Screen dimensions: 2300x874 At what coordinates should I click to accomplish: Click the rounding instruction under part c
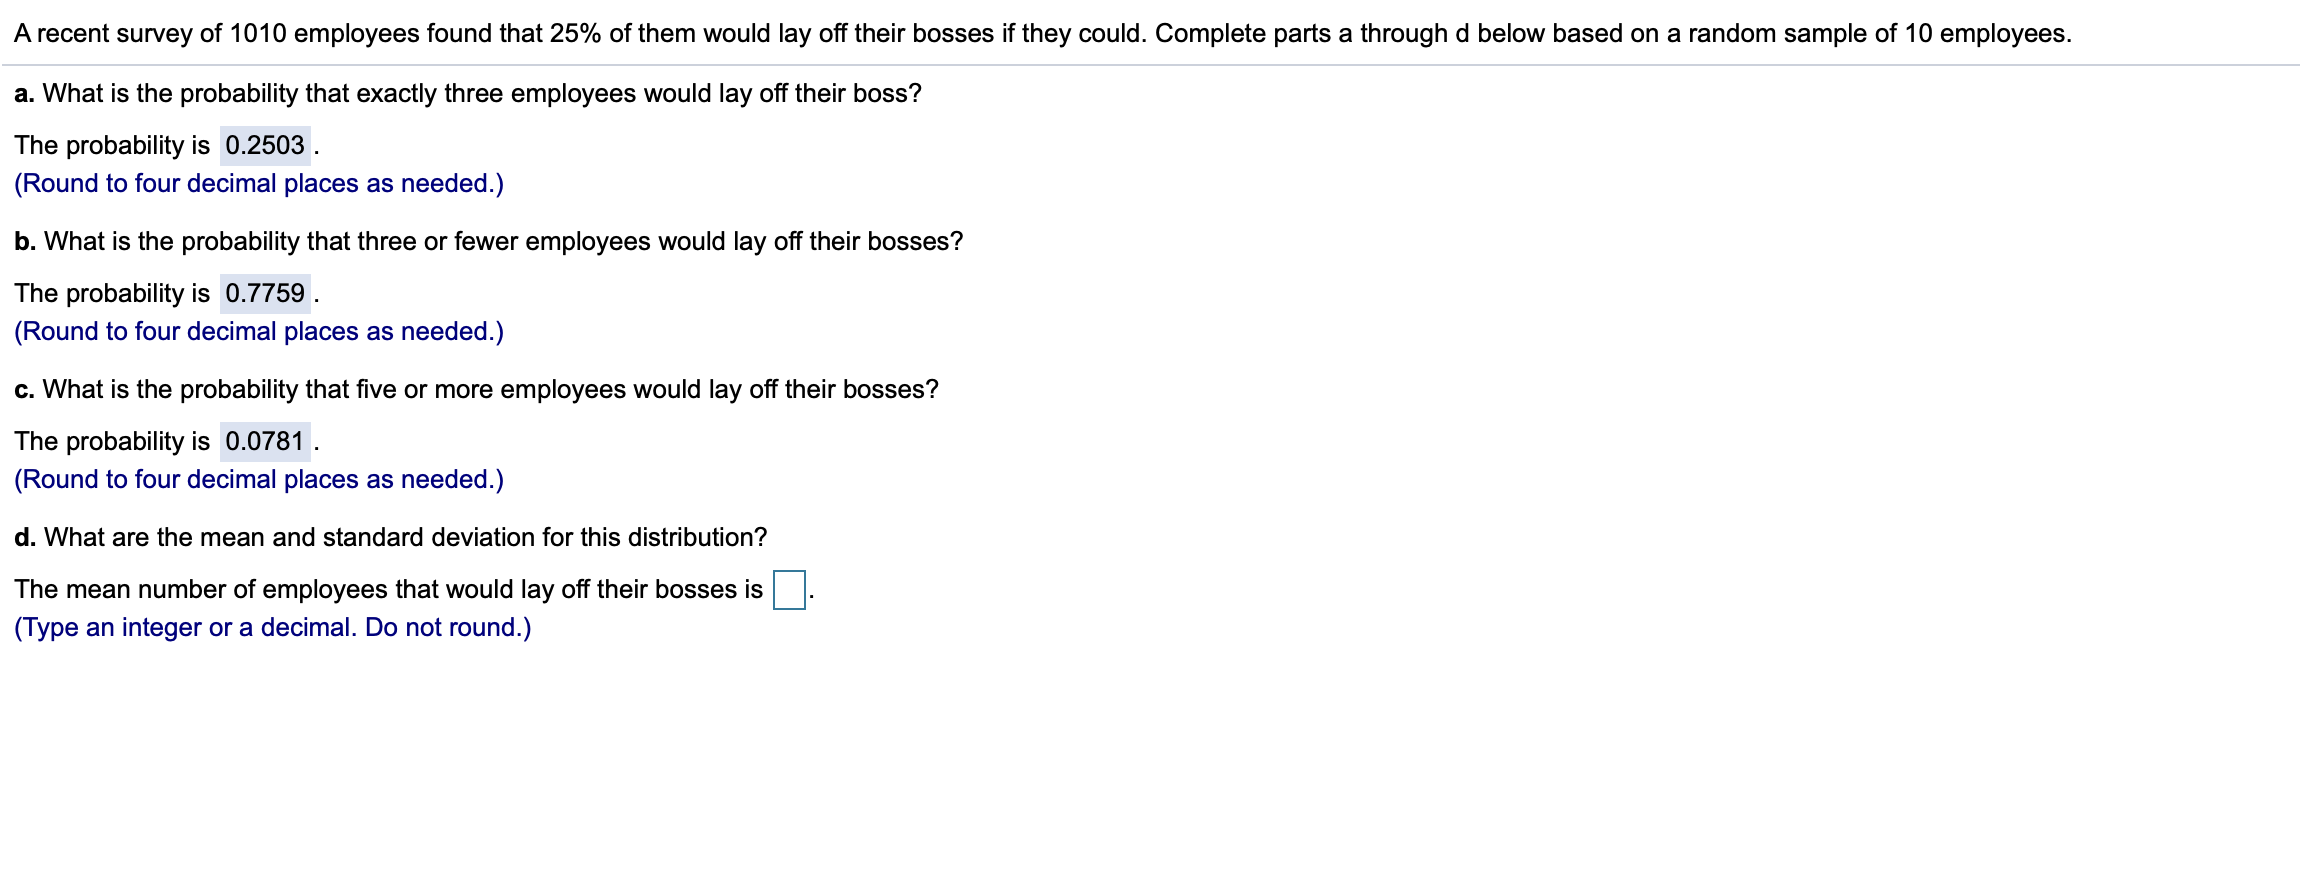(258, 479)
